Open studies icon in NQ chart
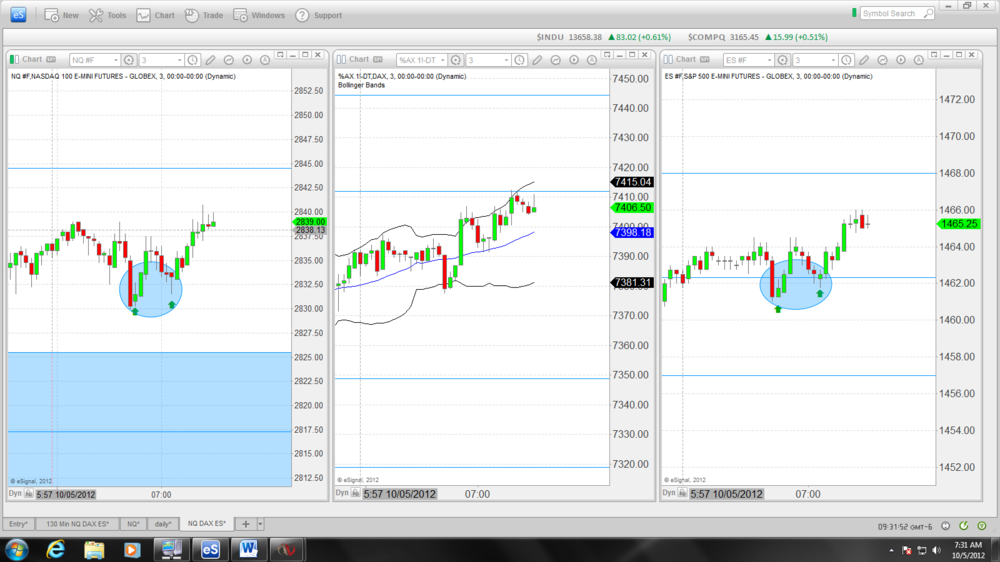This screenshot has height=562, width=1000. (x=228, y=60)
